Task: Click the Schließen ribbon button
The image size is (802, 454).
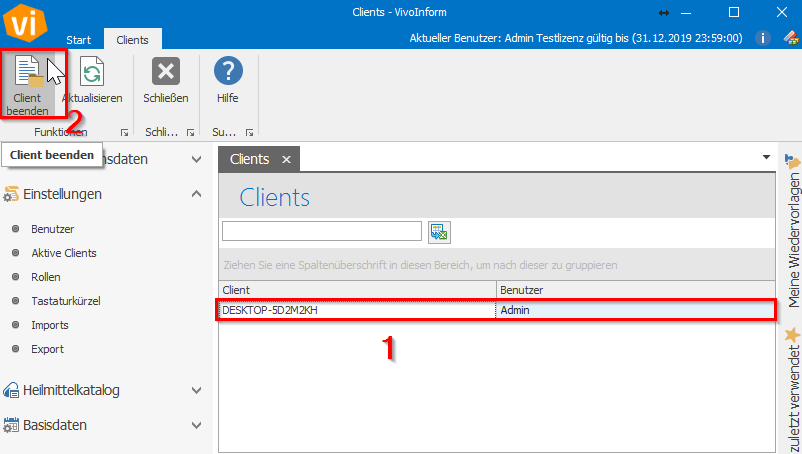Action: [x=166, y=80]
